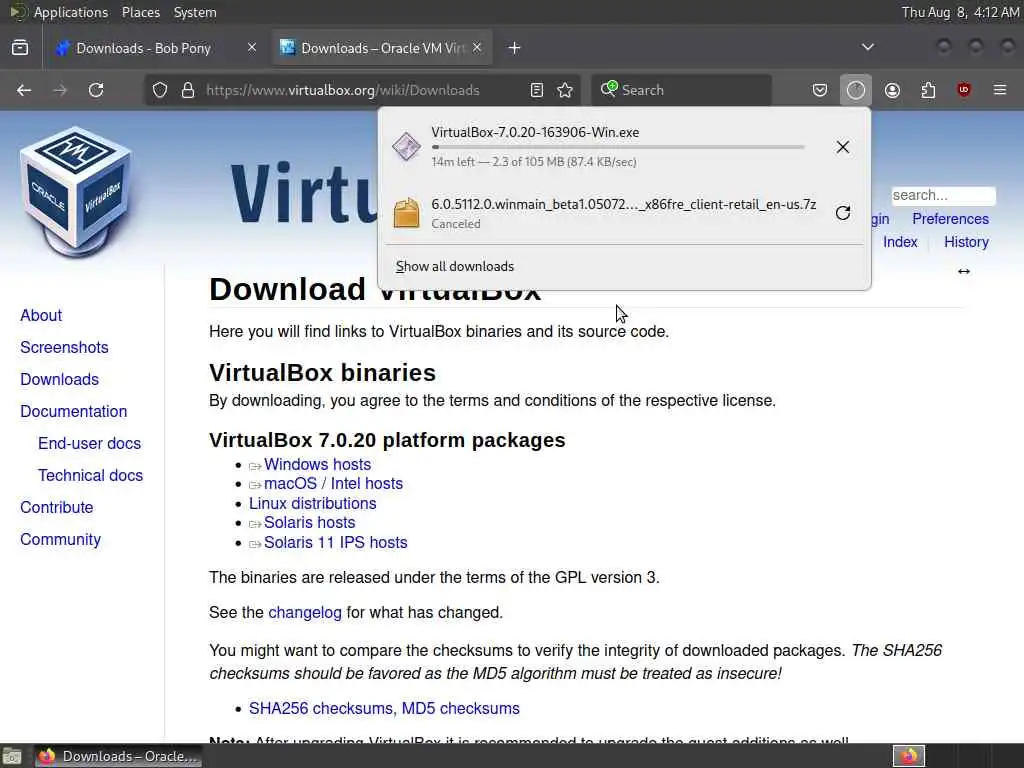Screen dimensions: 1024x768
Task: Open Downloads in the sidebar
Action: (59, 379)
